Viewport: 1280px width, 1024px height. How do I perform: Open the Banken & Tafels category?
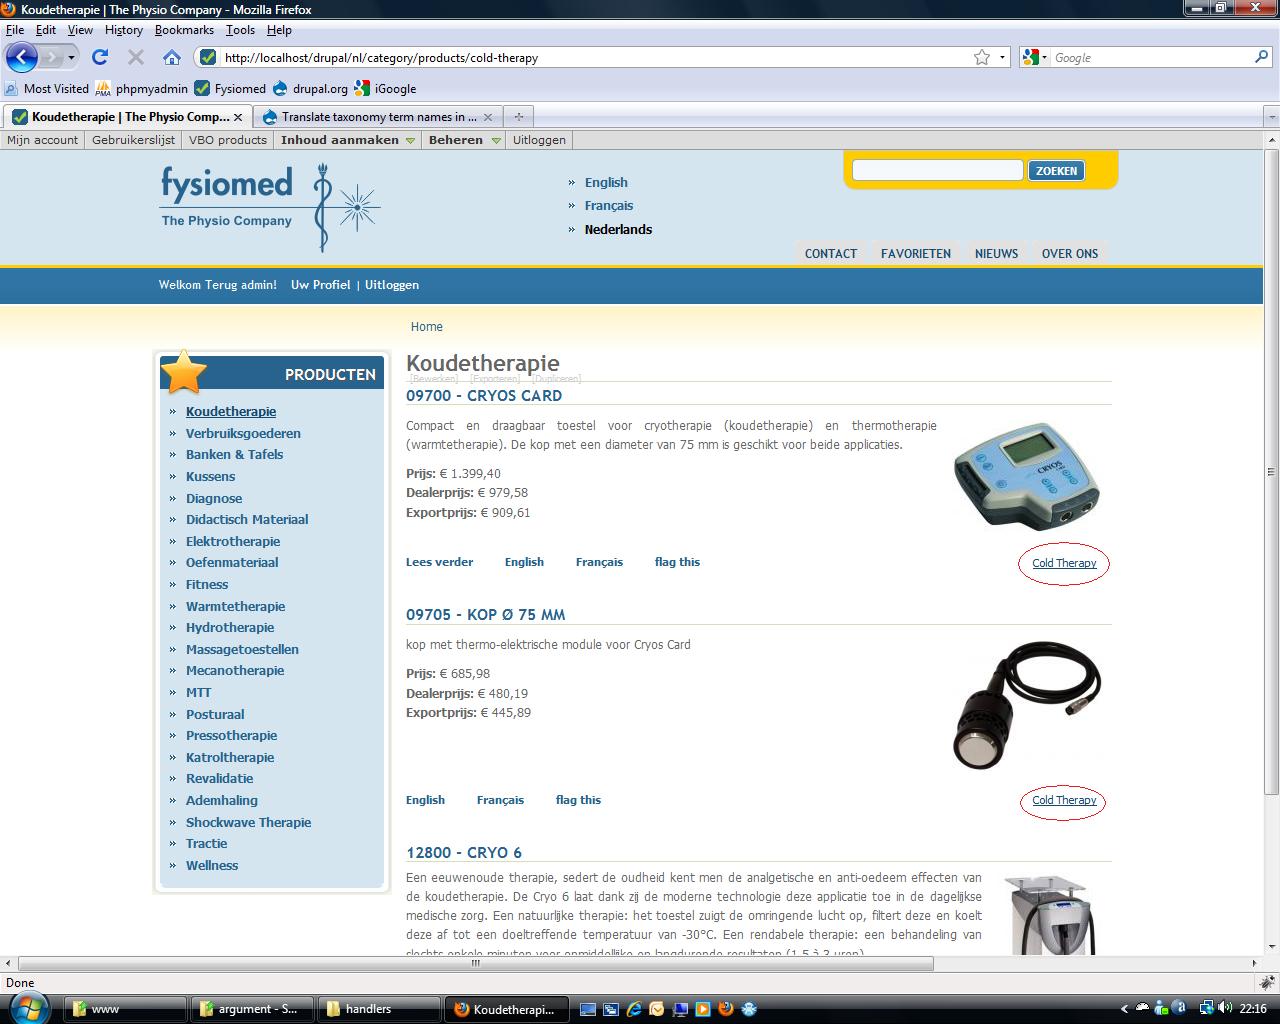point(234,454)
